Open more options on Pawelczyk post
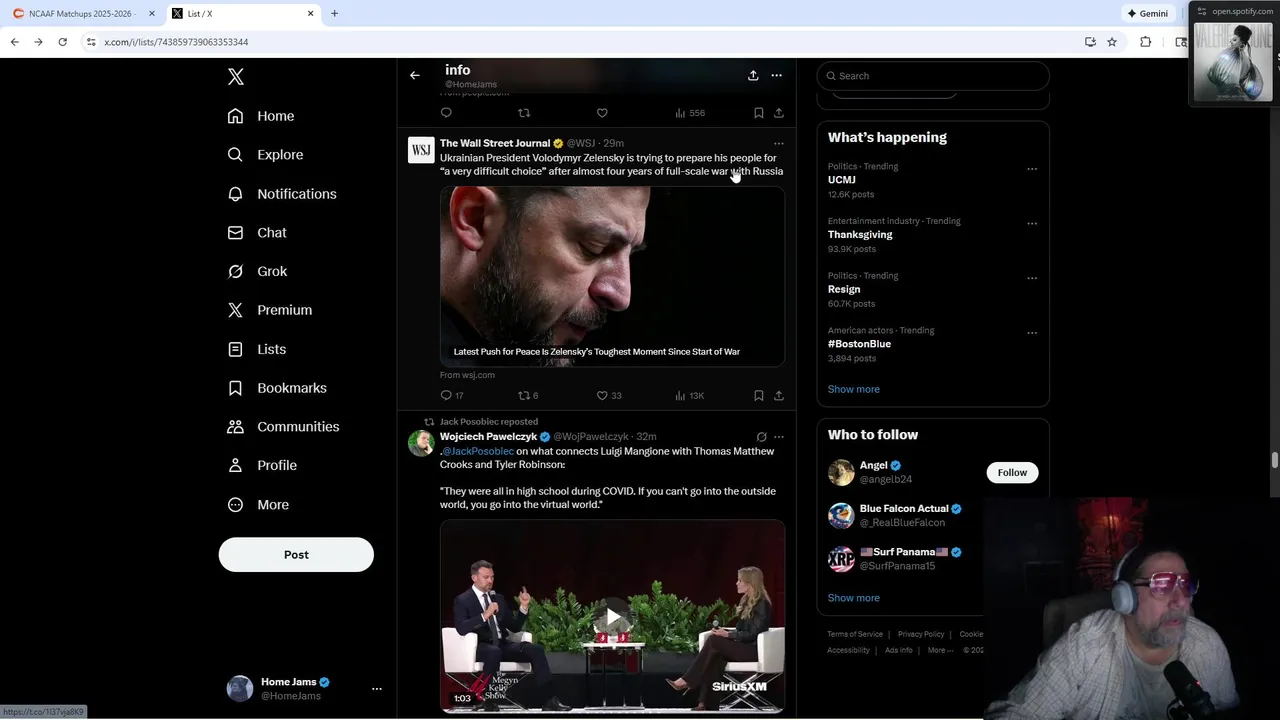This screenshot has width=1280, height=720. click(x=779, y=437)
